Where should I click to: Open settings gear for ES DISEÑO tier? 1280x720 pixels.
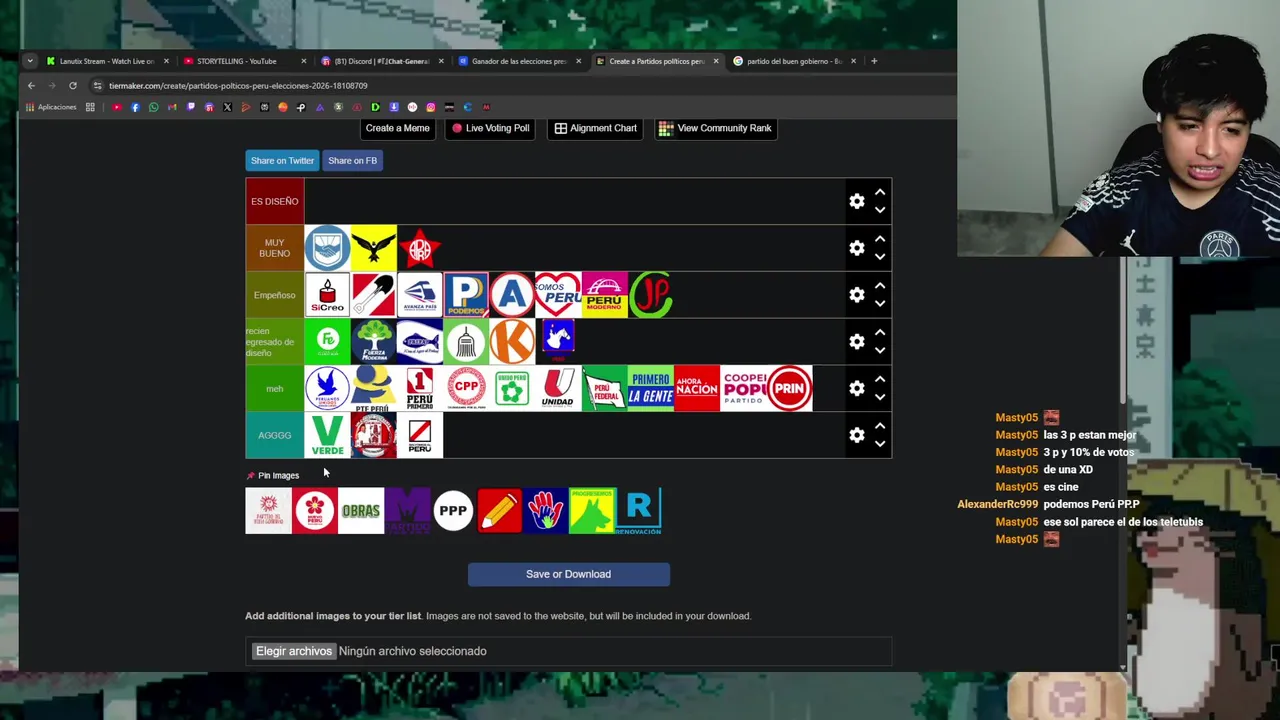click(x=857, y=201)
